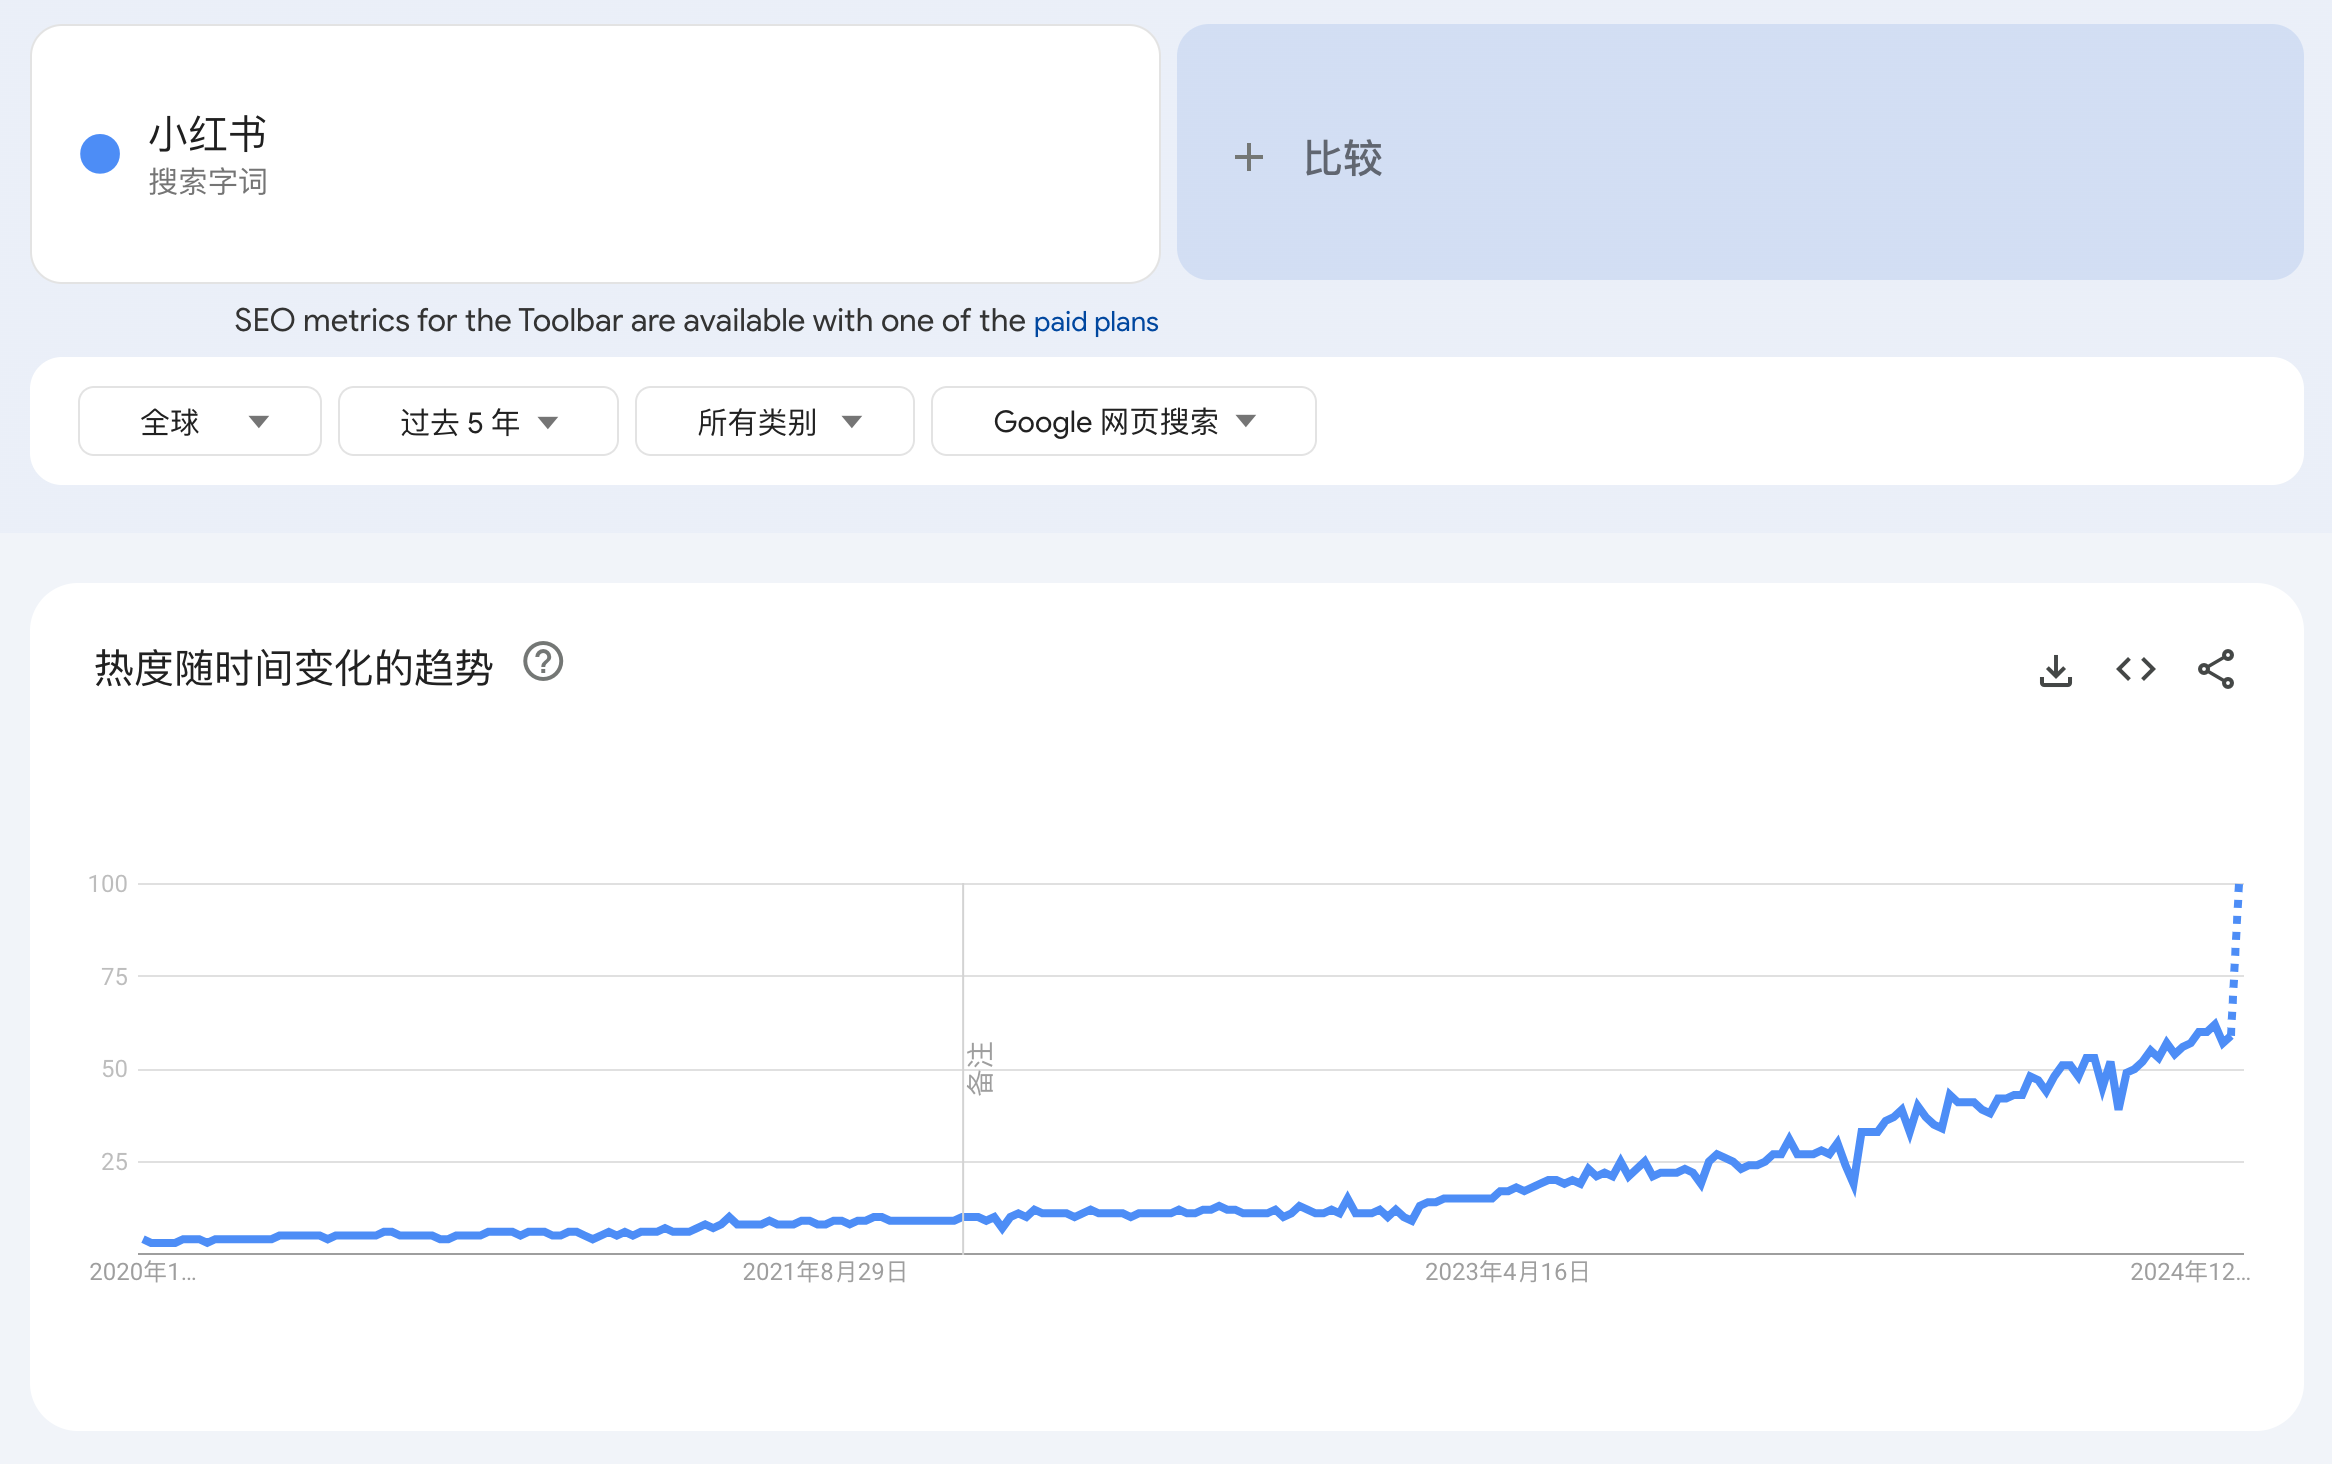This screenshot has width=2332, height=1464.
Task: Click the 搜索字词 label
Action: 208,182
